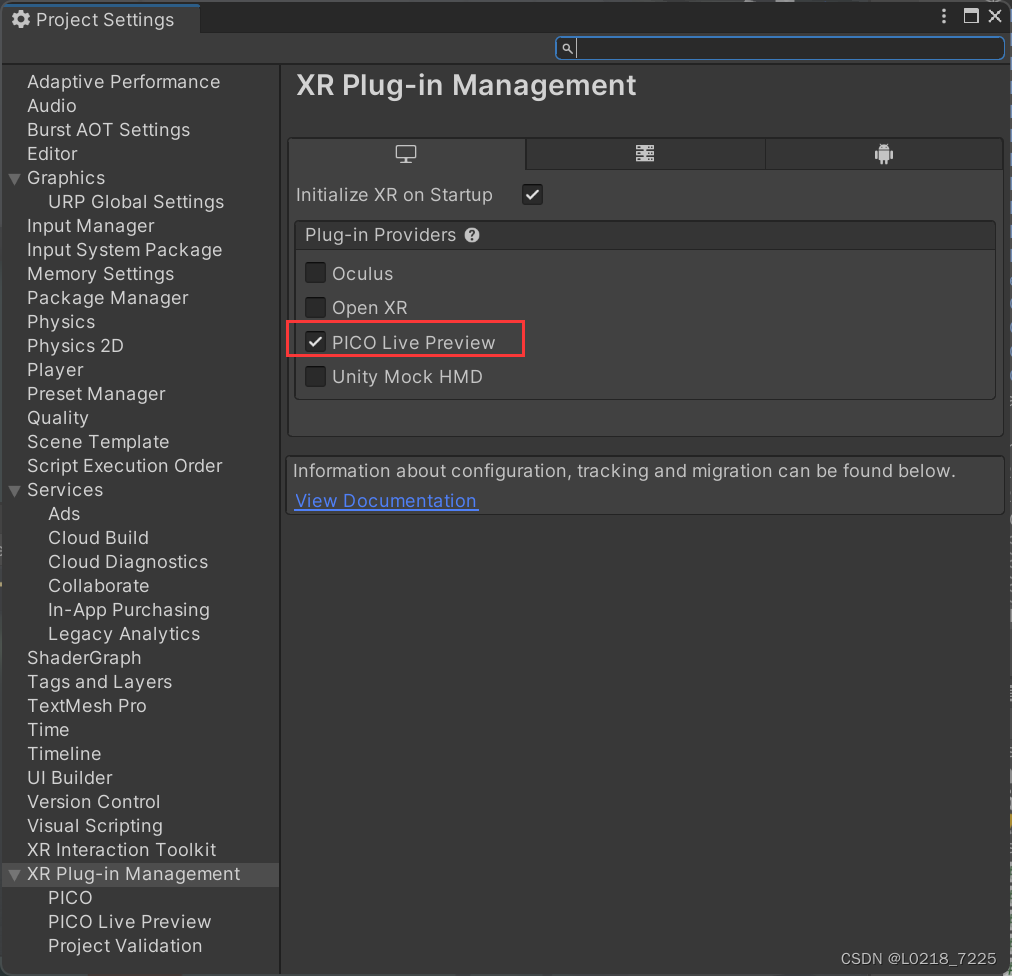The height and width of the screenshot is (976, 1012).
Task: Open View Documentation link
Action: coord(385,500)
